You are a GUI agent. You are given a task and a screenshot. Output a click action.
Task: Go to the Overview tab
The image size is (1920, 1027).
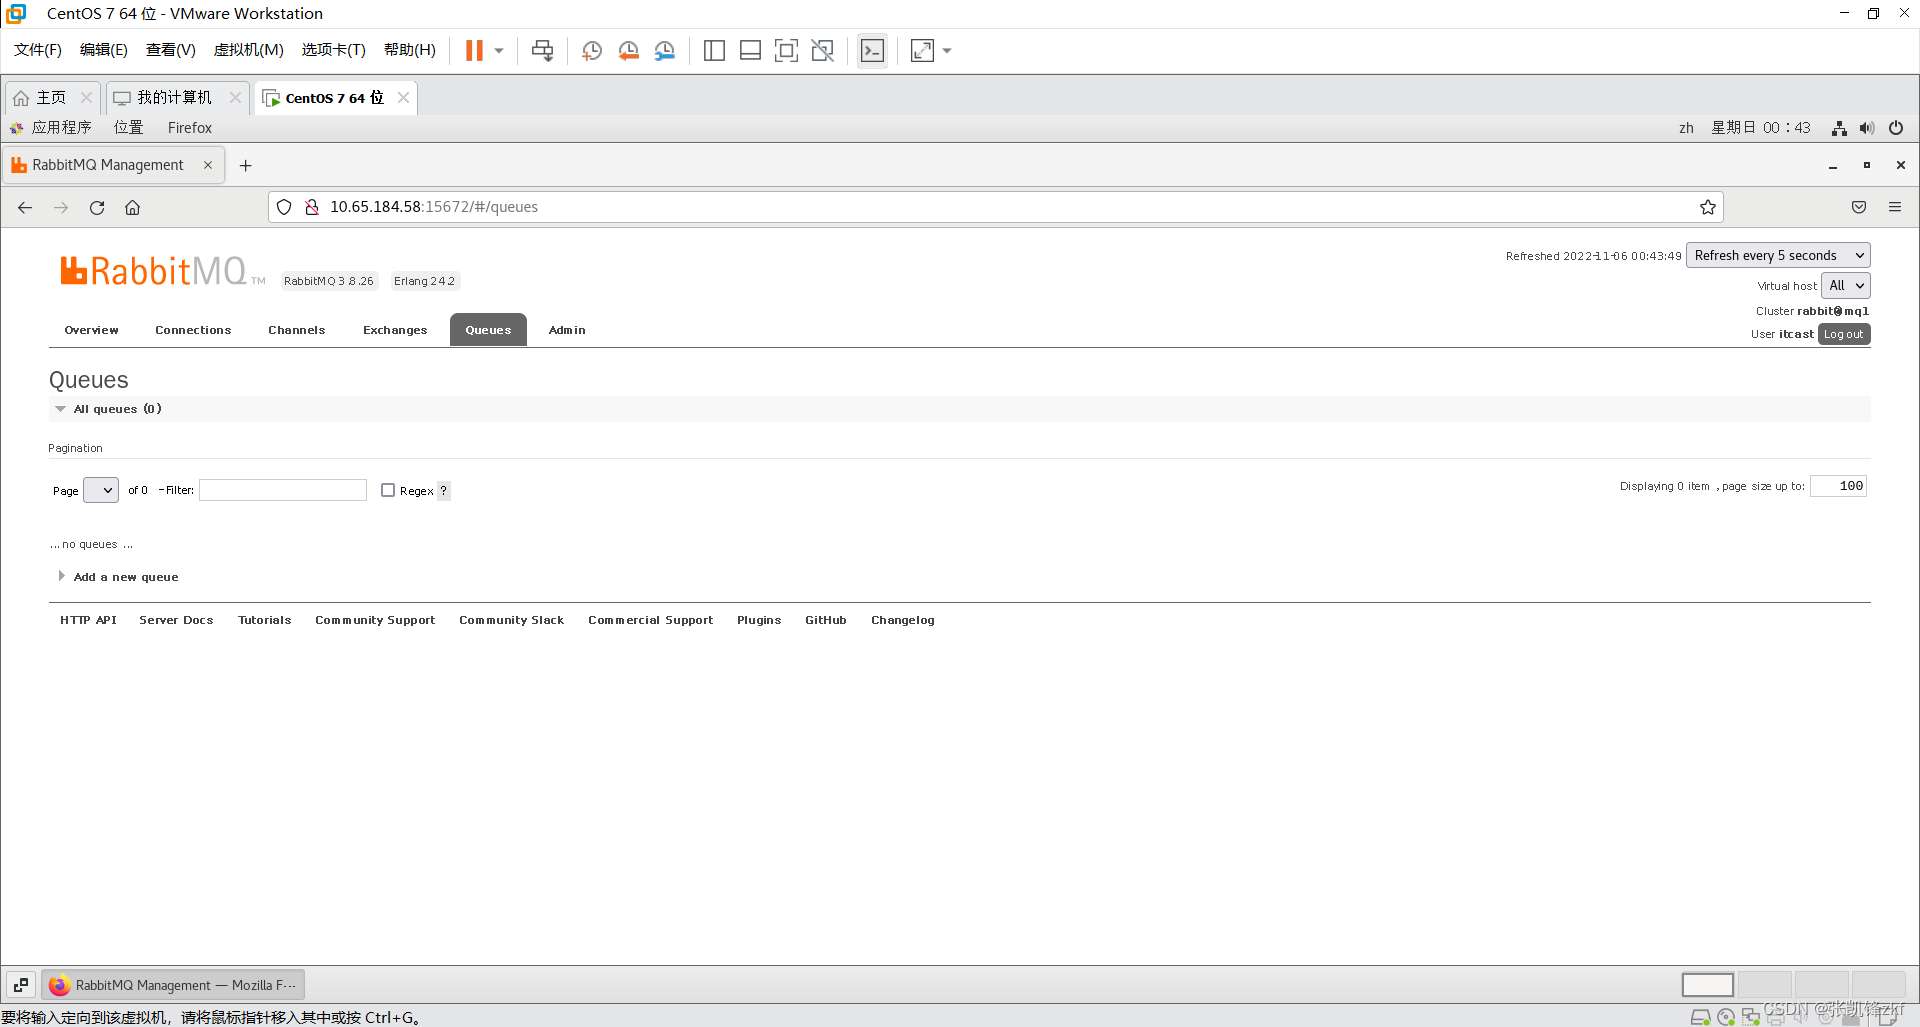coord(91,330)
